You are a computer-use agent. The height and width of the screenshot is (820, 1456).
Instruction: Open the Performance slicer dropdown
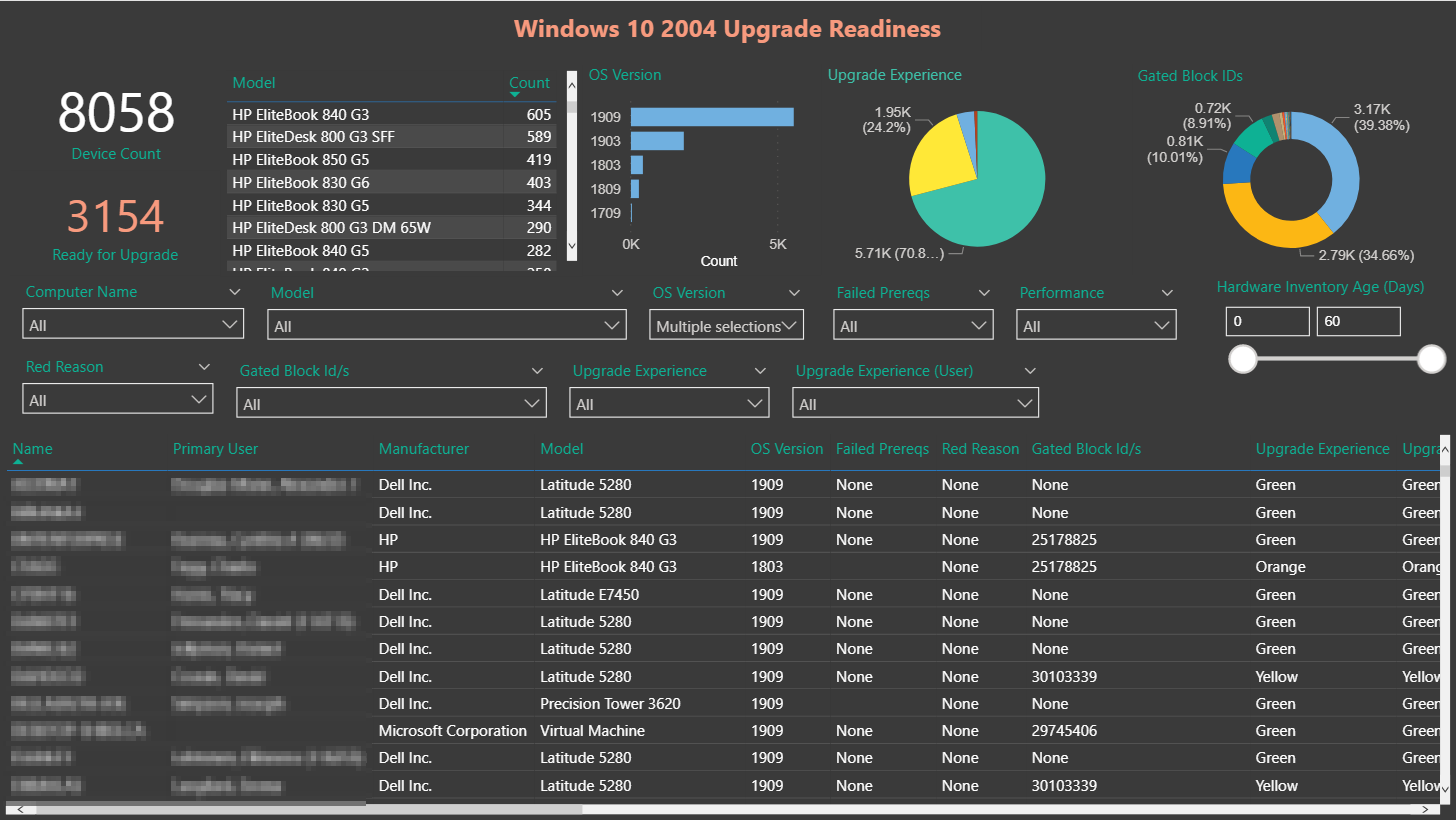1096,326
